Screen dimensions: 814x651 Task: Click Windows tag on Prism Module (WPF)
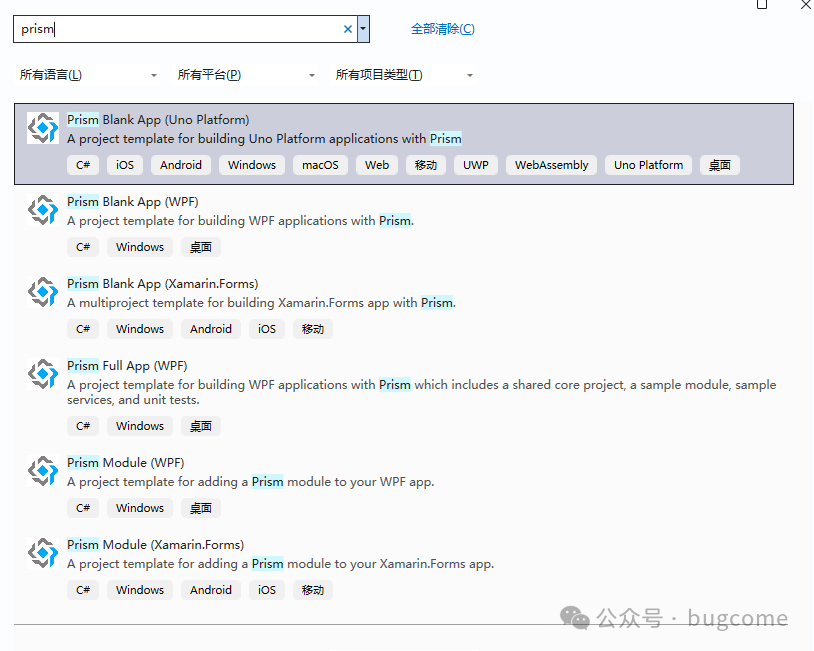tap(140, 508)
